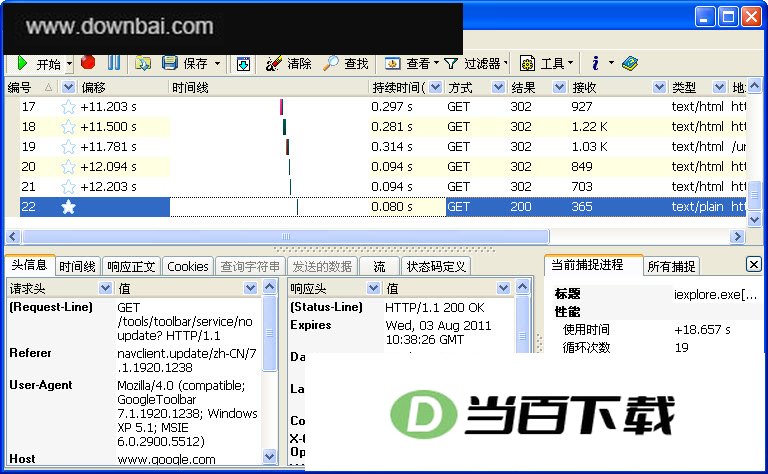Open dropdown on response 值 column header
The height and width of the screenshot is (474, 768).
[503, 287]
